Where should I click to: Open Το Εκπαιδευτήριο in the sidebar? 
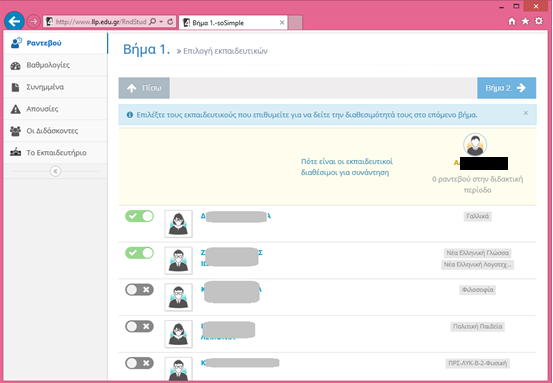(x=56, y=152)
